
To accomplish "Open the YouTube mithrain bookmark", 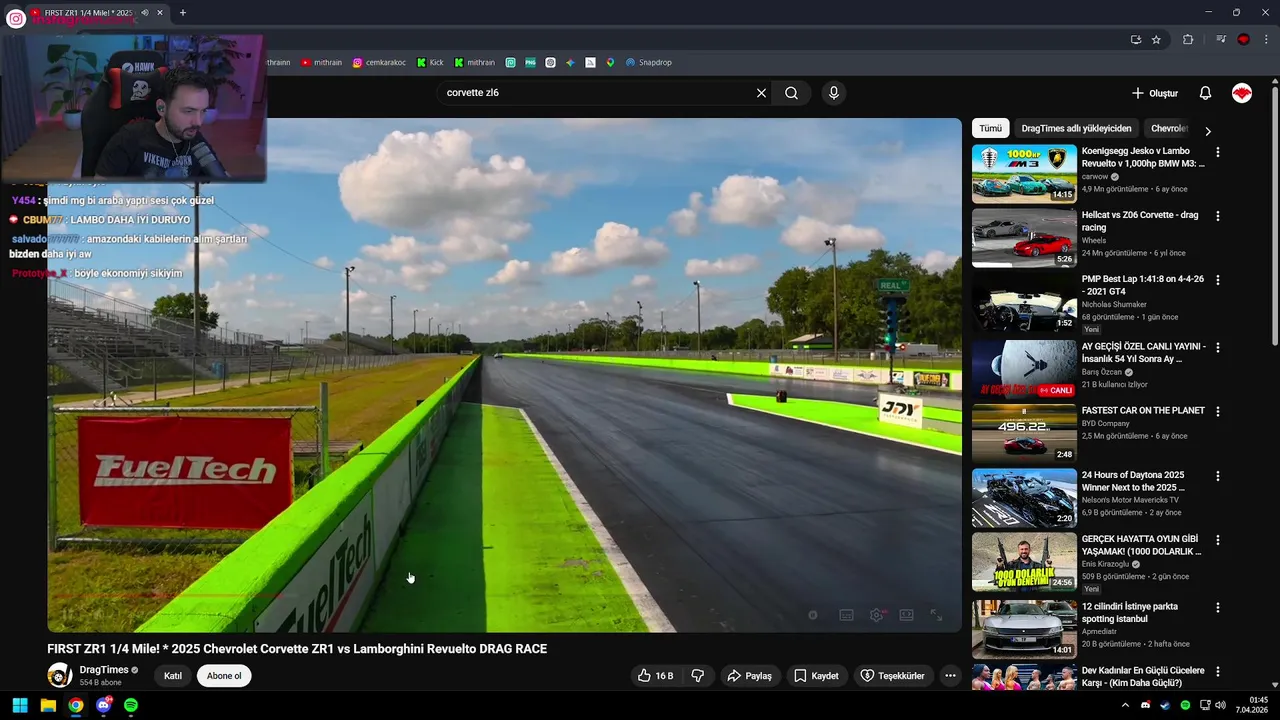I will (x=321, y=62).
